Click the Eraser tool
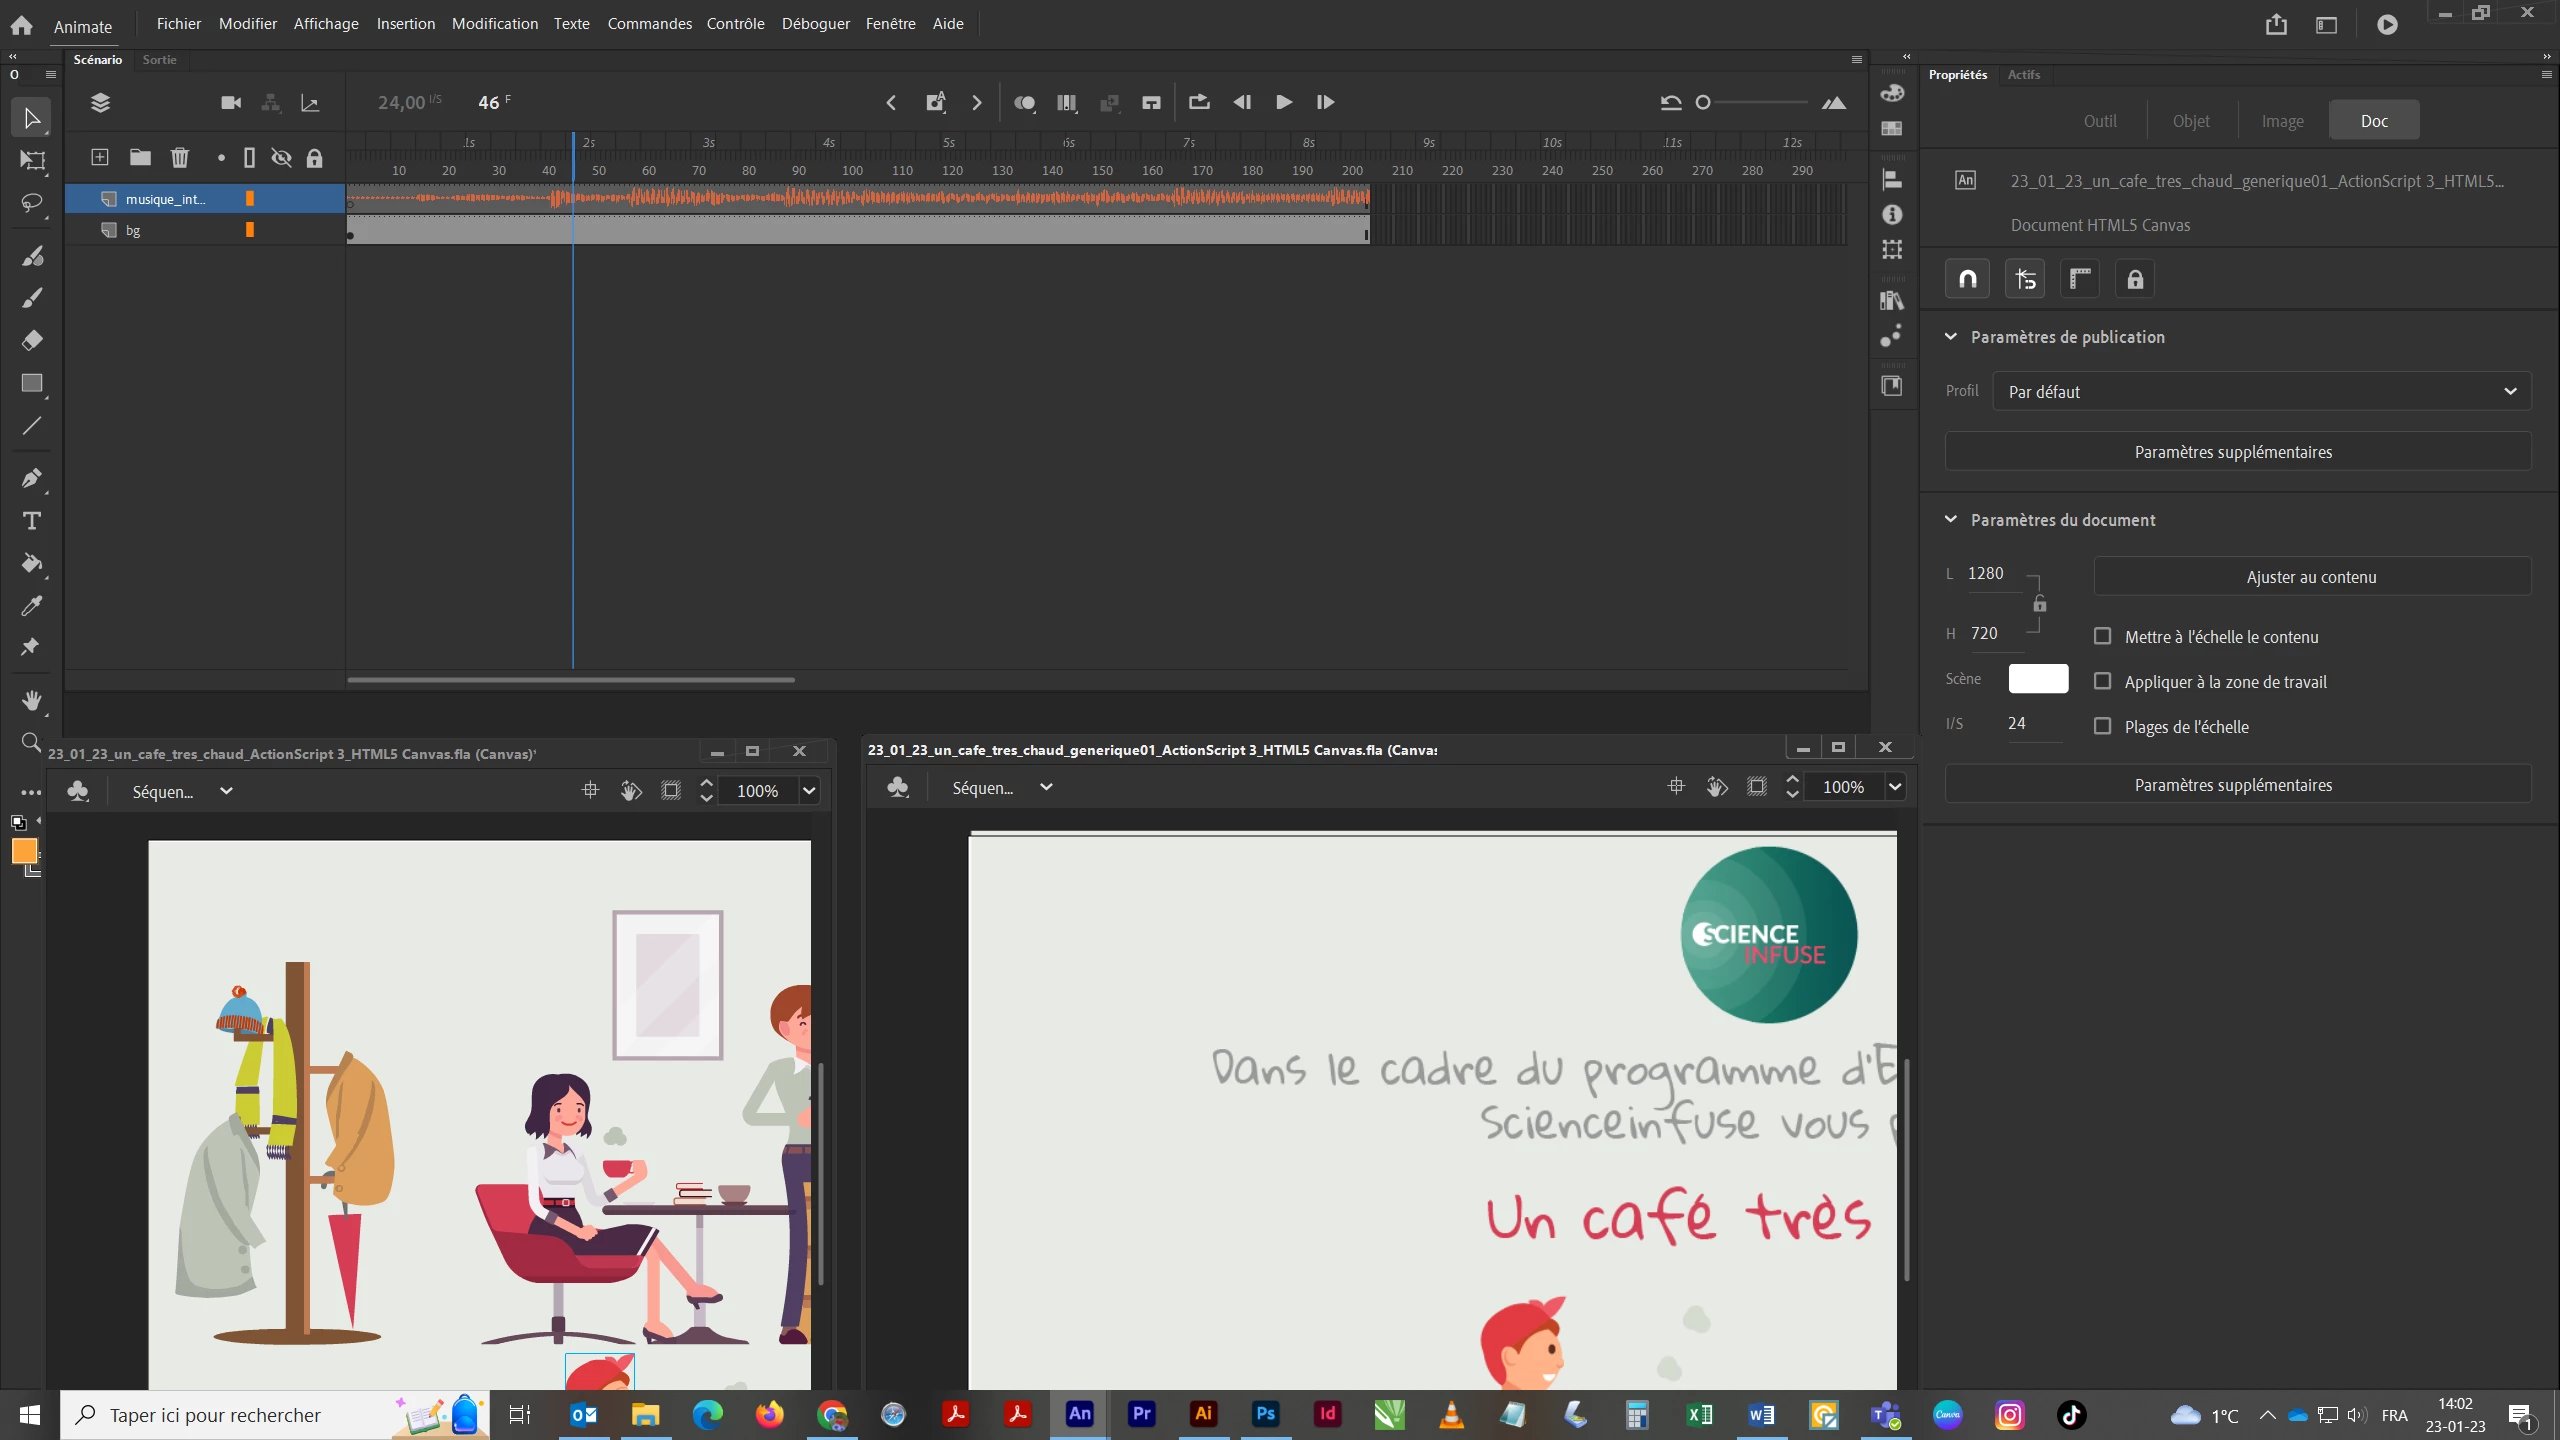The height and width of the screenshot is (1440, 2560). coord(32,341)
